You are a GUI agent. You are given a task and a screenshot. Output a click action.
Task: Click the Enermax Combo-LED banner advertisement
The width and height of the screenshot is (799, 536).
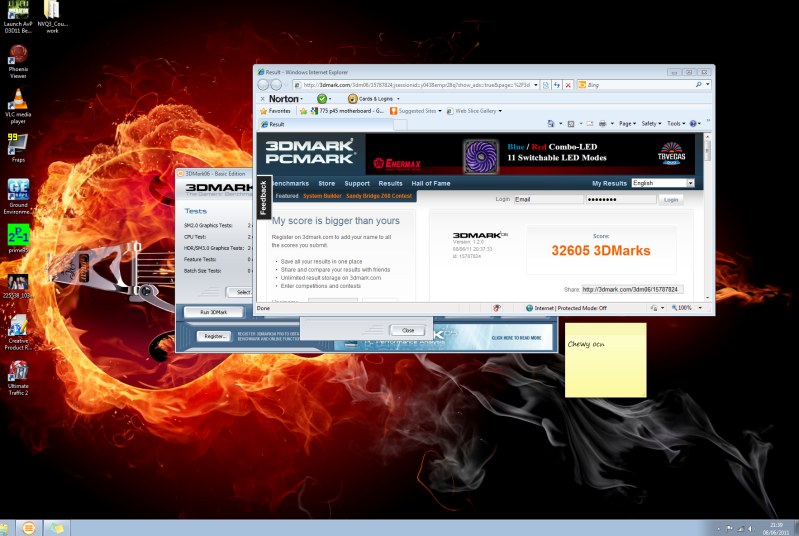point(530,154)
